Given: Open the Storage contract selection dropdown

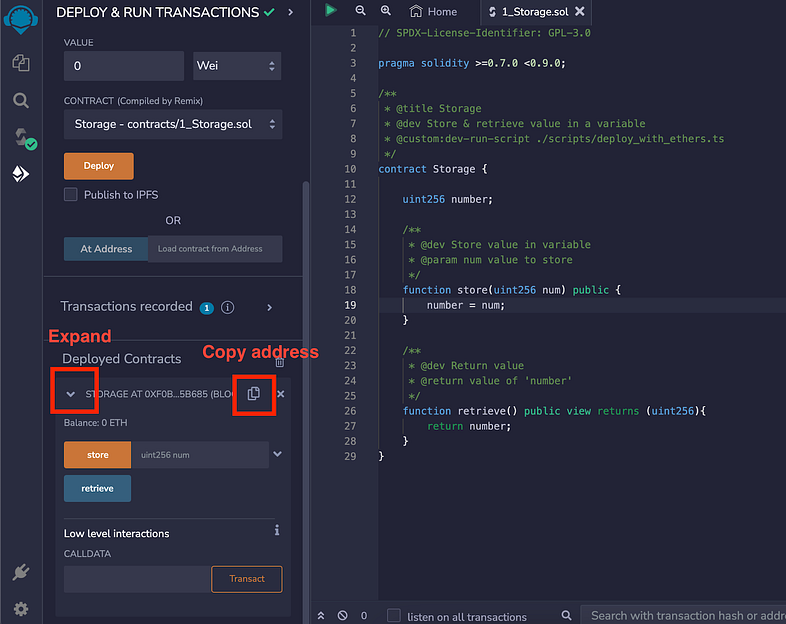Looking at the screenshot, I should coord(173,124).
